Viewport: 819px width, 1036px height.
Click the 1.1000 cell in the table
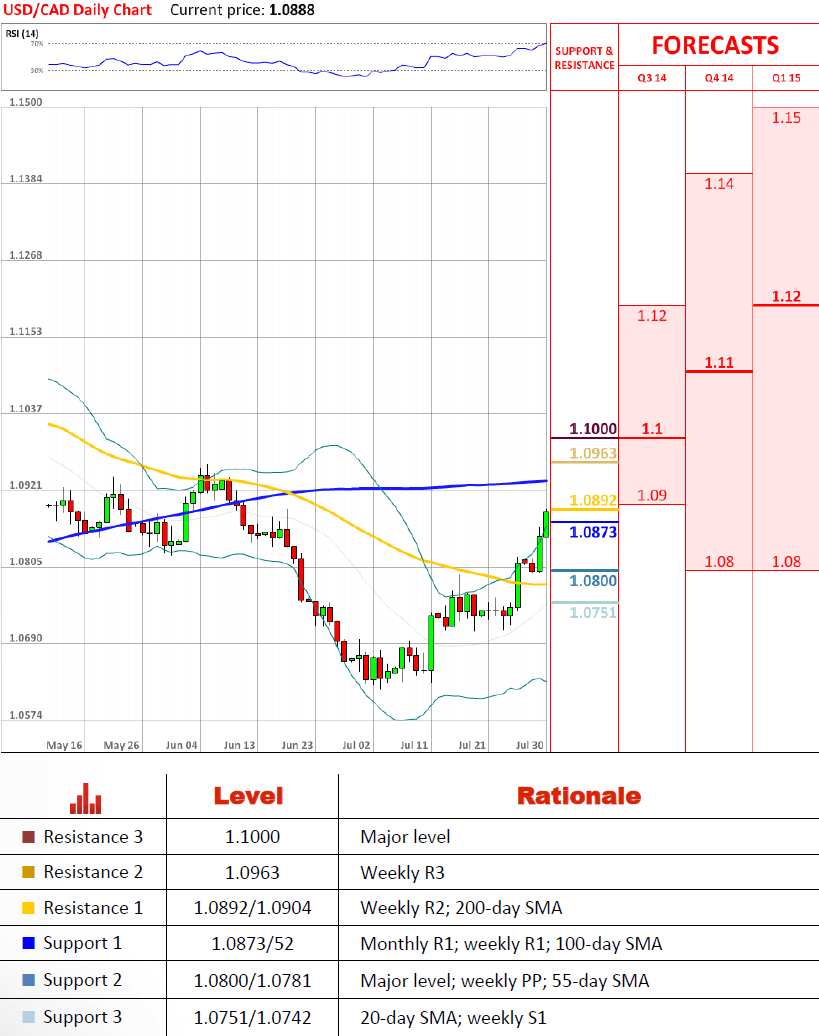pyautogui.click(x=252, y=837)
